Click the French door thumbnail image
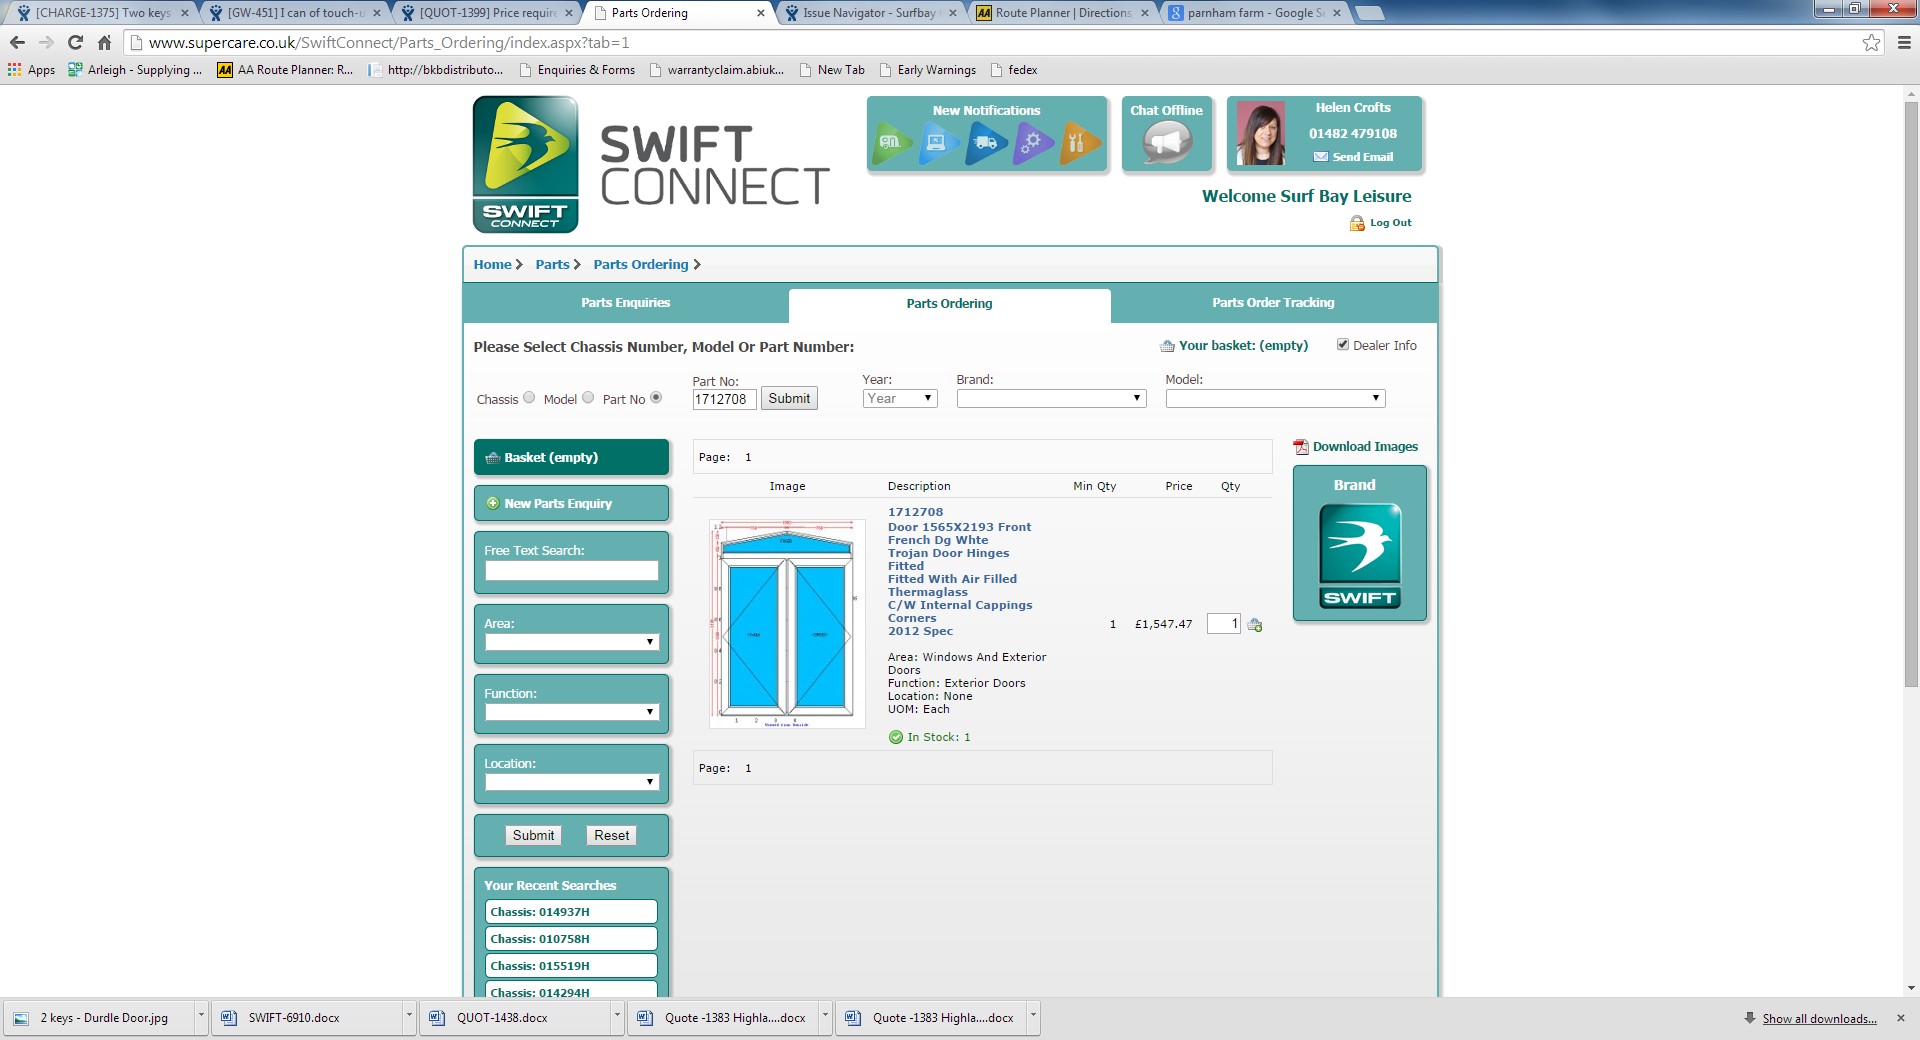 pyautogui.click(x=787, y=624)
